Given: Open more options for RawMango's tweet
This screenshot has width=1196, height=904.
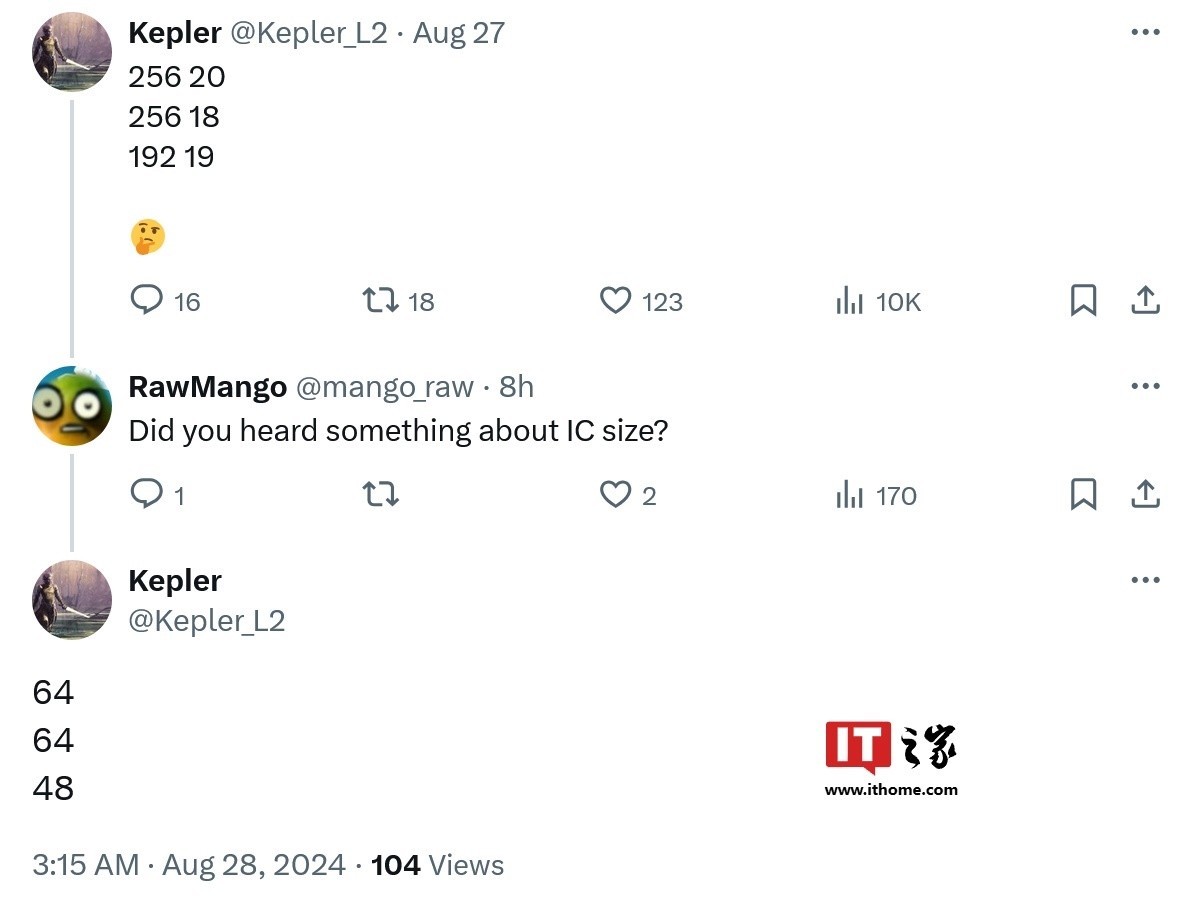Looking at the screenshot, I should click(1145, 386).
